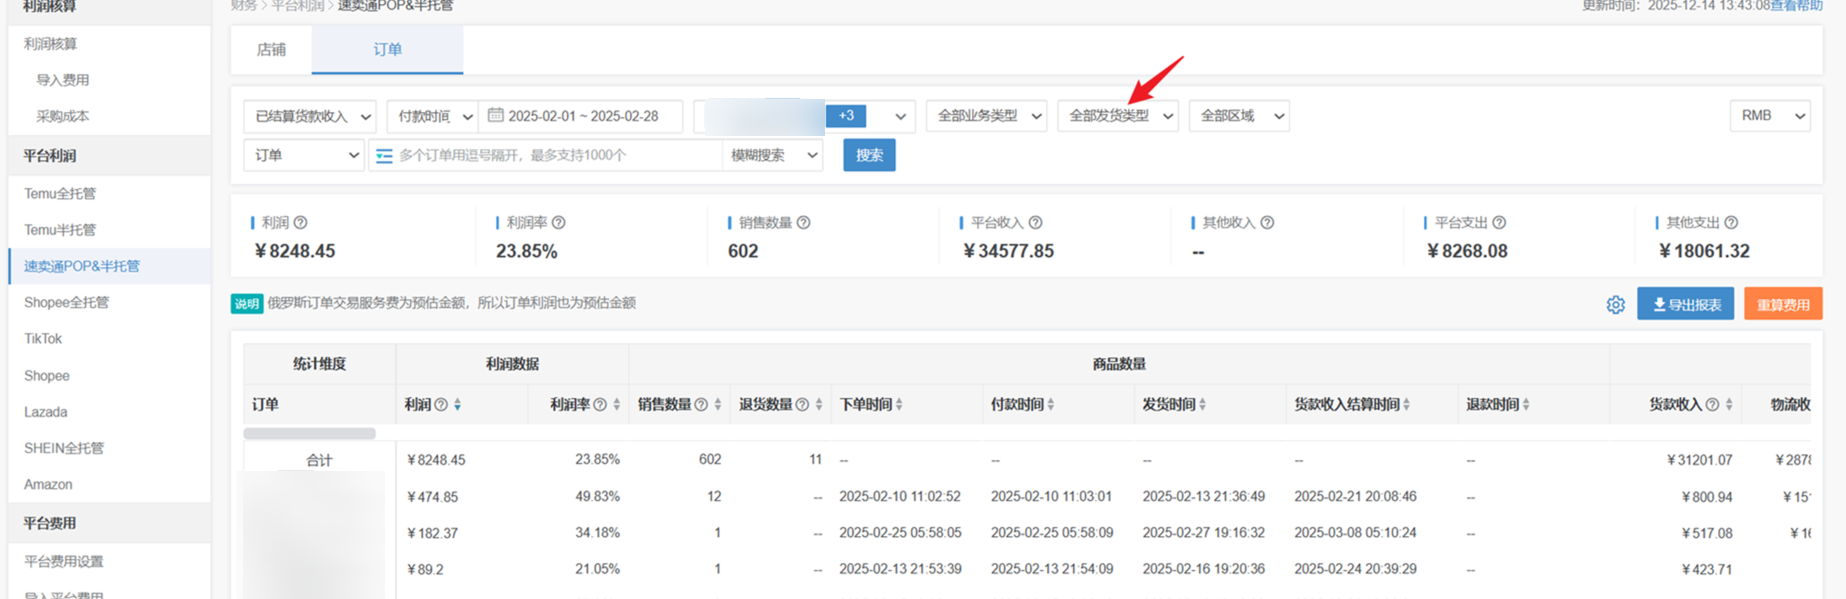
Task: Click the 搜索 button
Action: point(869,156)
